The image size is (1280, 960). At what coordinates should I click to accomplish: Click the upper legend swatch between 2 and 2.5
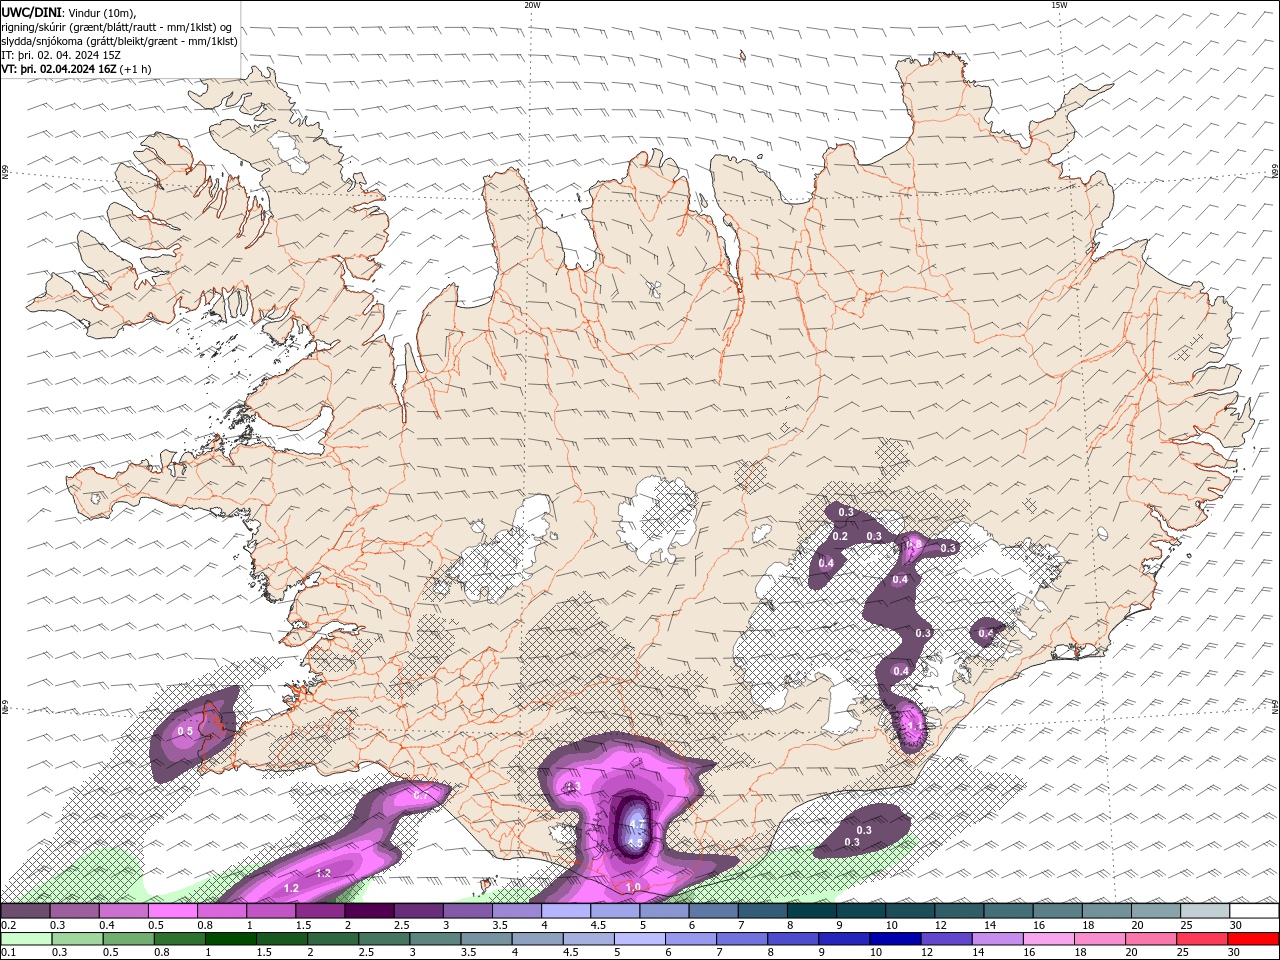(x=369, y=911)
